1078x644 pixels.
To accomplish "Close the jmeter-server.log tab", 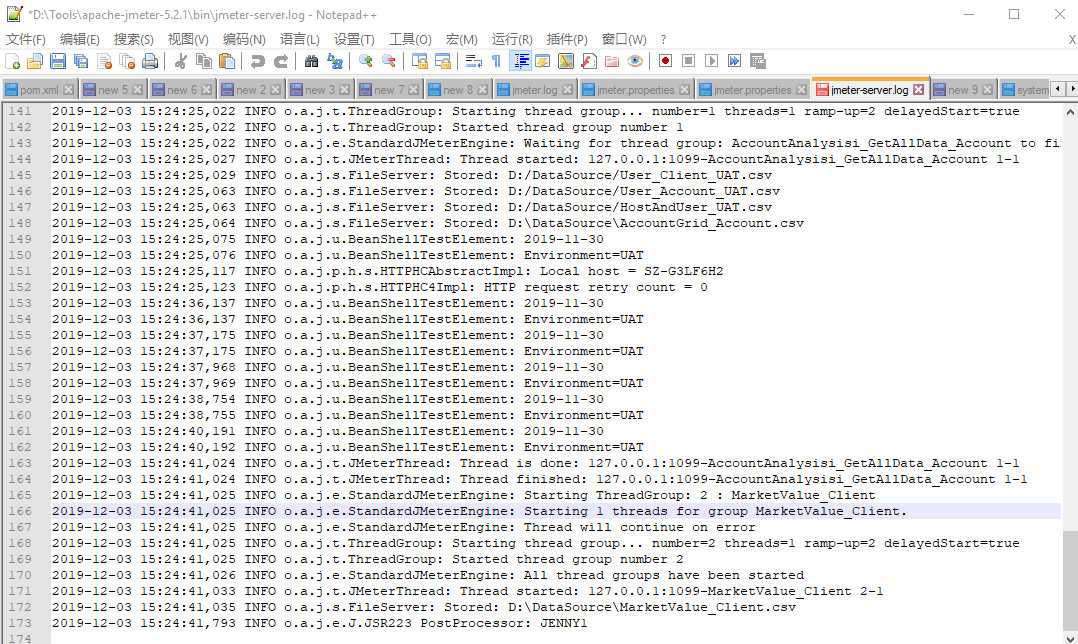I will (x=918, y=90).
